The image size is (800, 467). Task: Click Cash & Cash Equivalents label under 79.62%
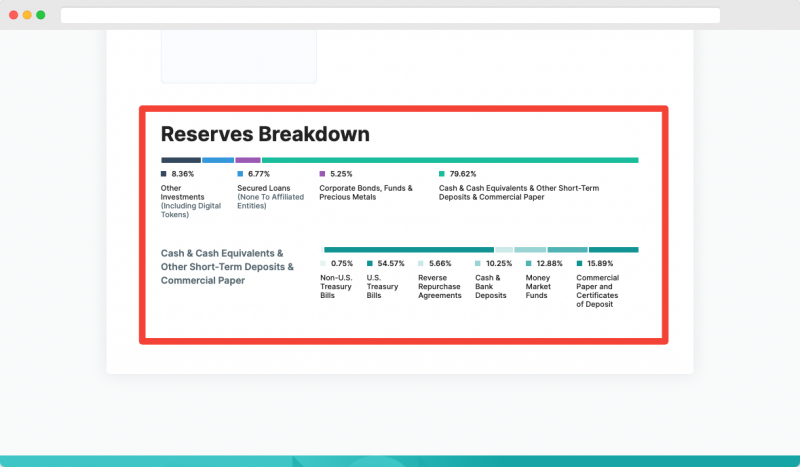pos(519,192)
